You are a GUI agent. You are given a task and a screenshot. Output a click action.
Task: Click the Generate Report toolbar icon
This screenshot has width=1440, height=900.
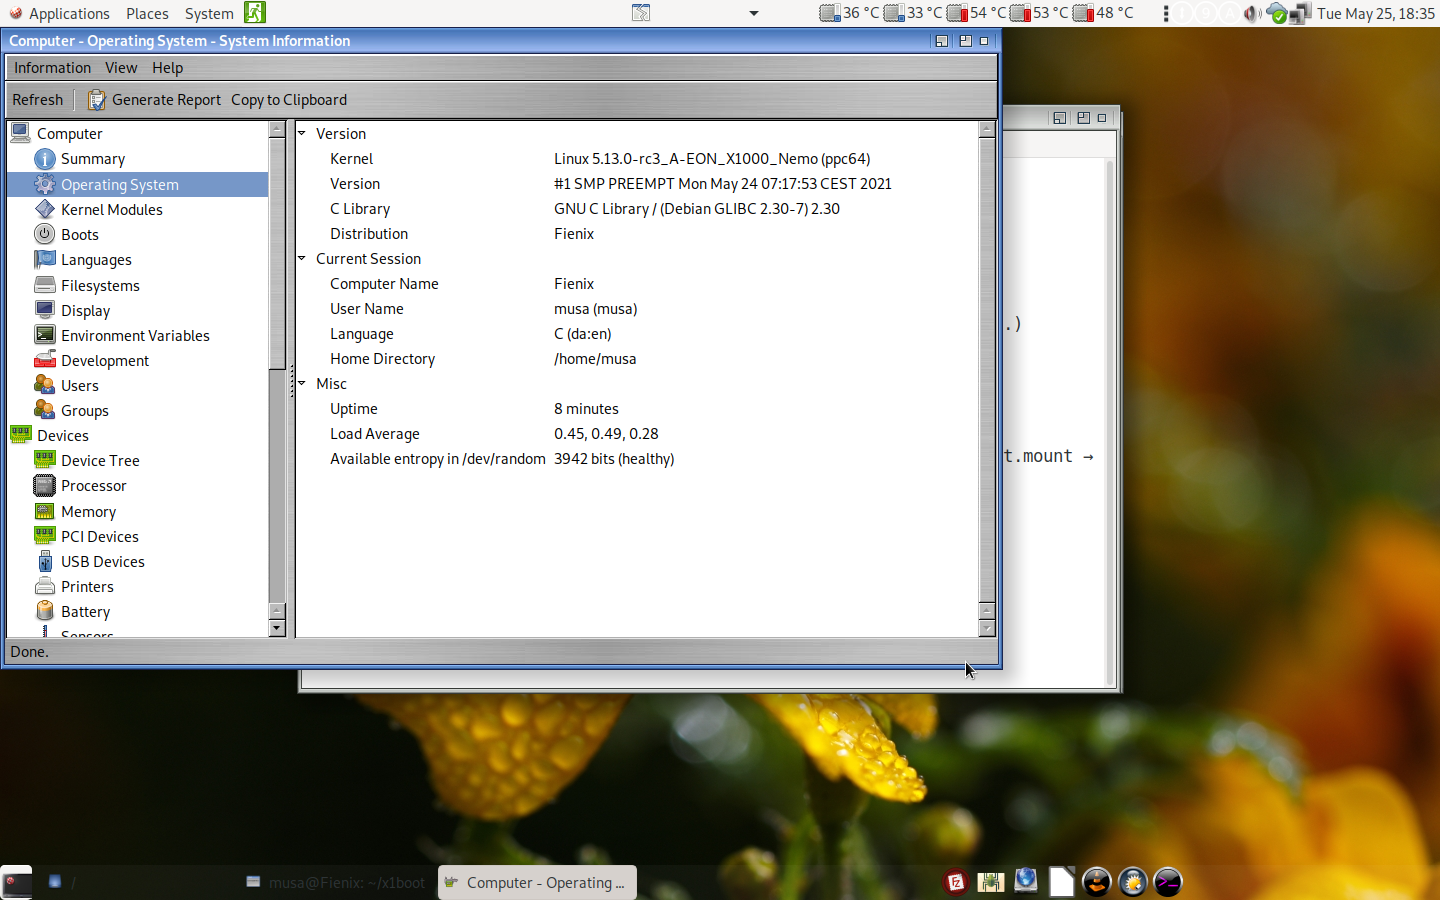96,100
